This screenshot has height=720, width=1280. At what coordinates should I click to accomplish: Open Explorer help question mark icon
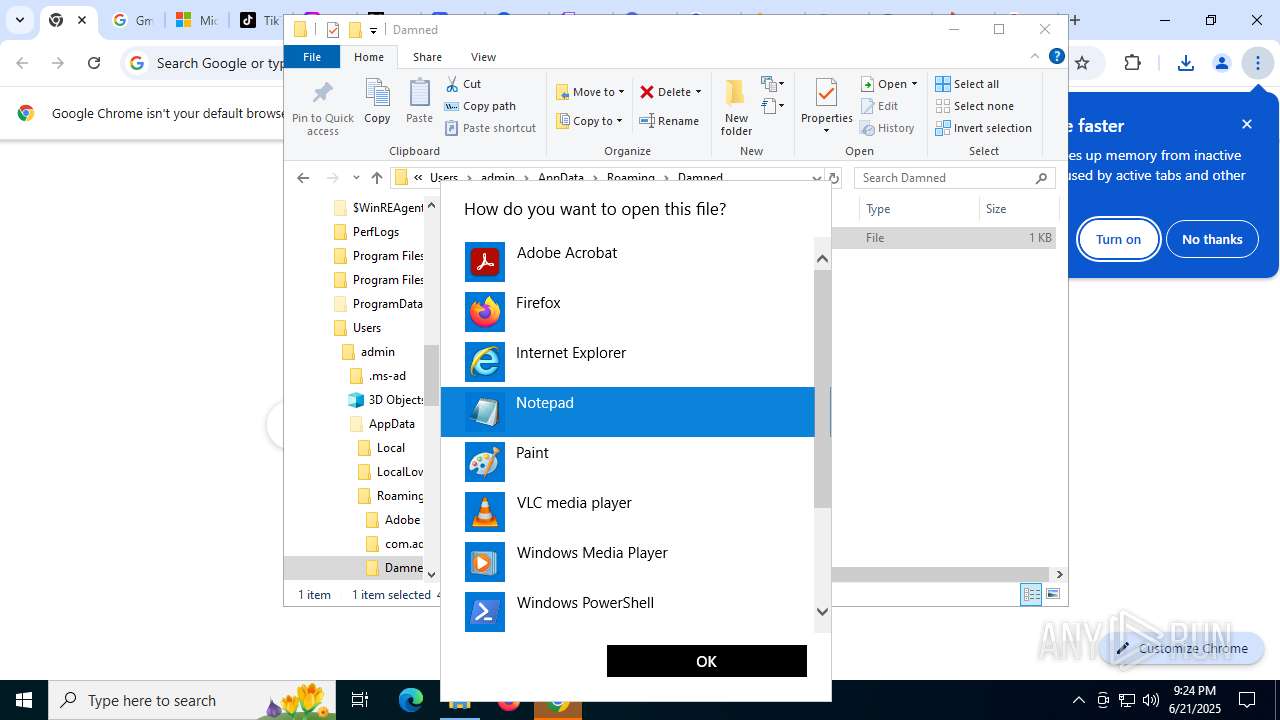[x=1056, y=57]
